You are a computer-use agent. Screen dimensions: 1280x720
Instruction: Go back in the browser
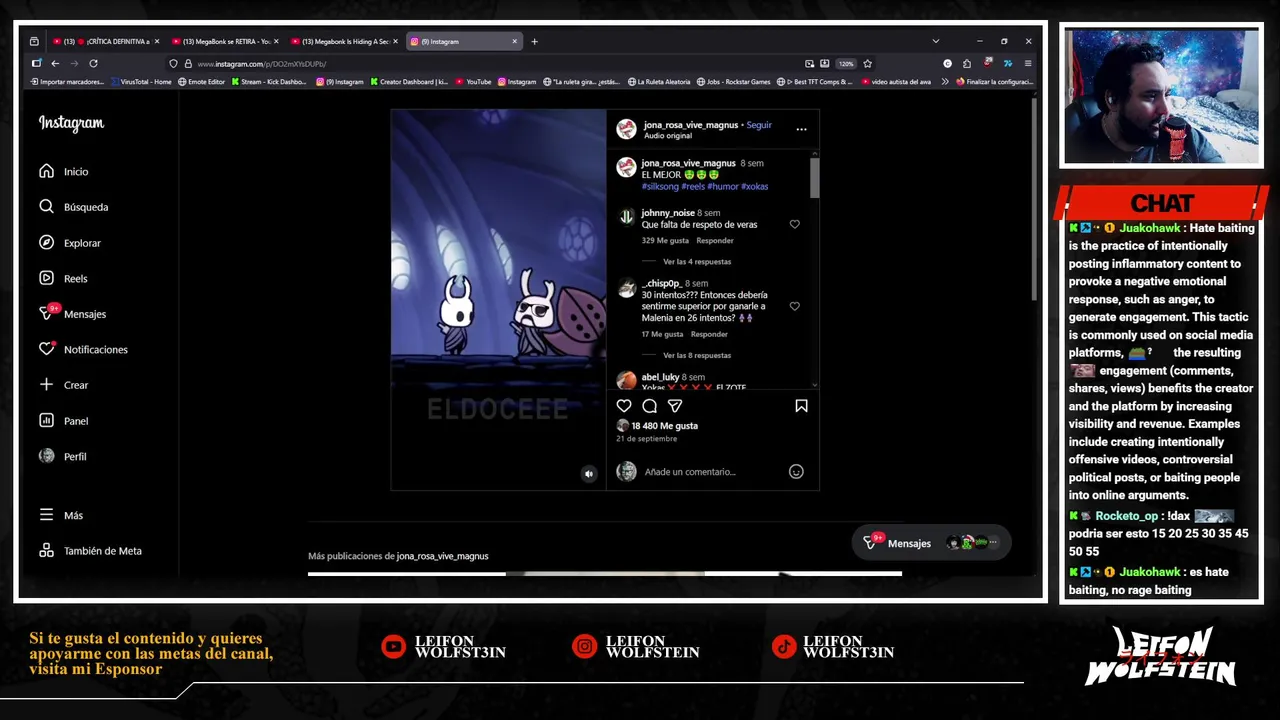pos(55,63)
